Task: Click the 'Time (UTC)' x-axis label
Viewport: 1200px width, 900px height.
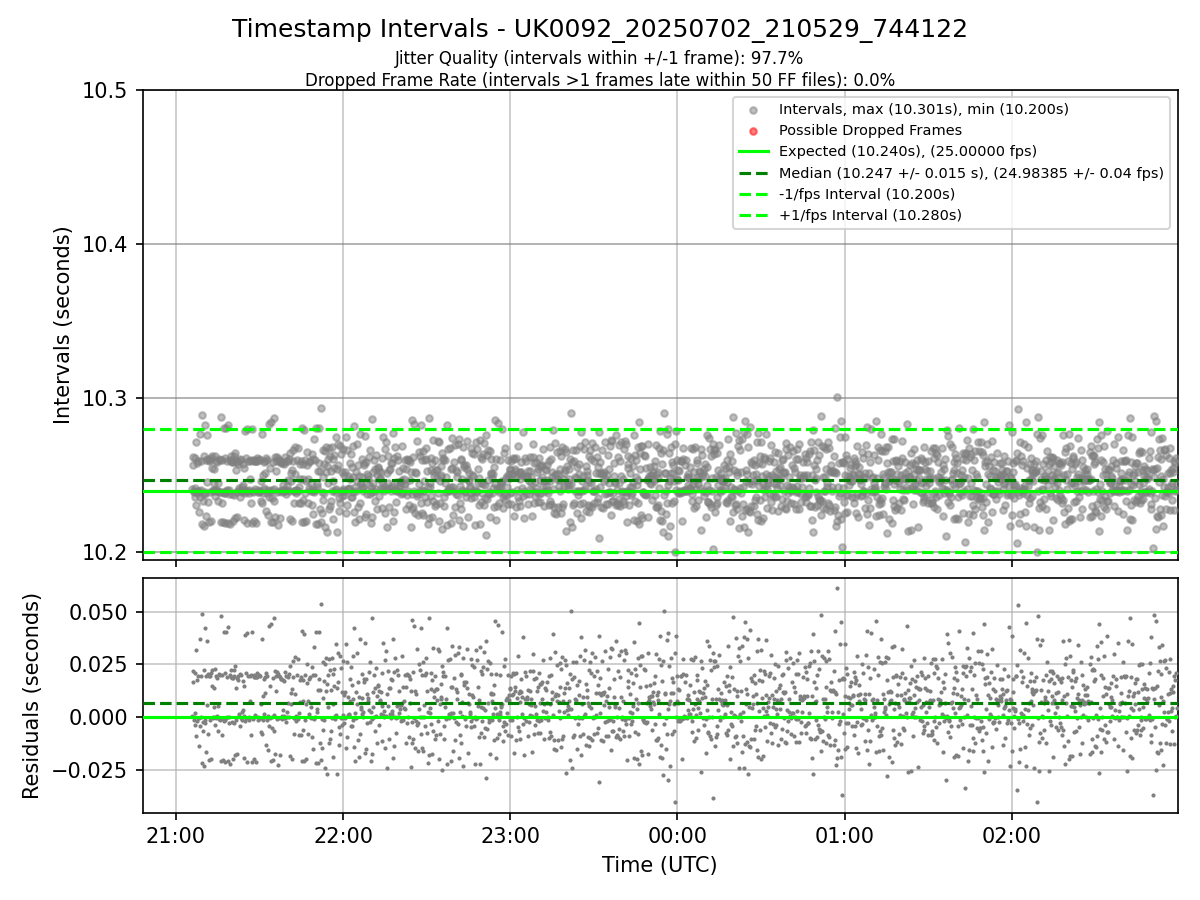Action: [x=659, y=865]
